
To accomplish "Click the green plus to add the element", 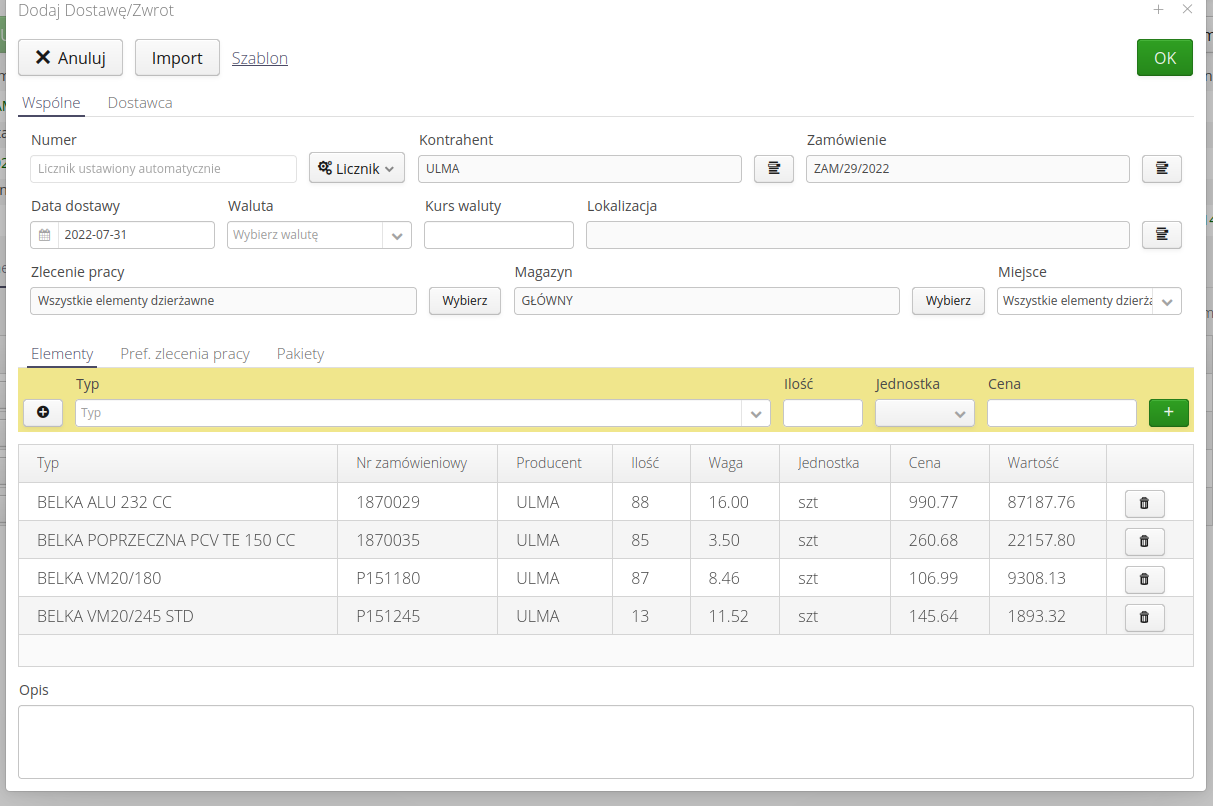I will pos(1168,412).
